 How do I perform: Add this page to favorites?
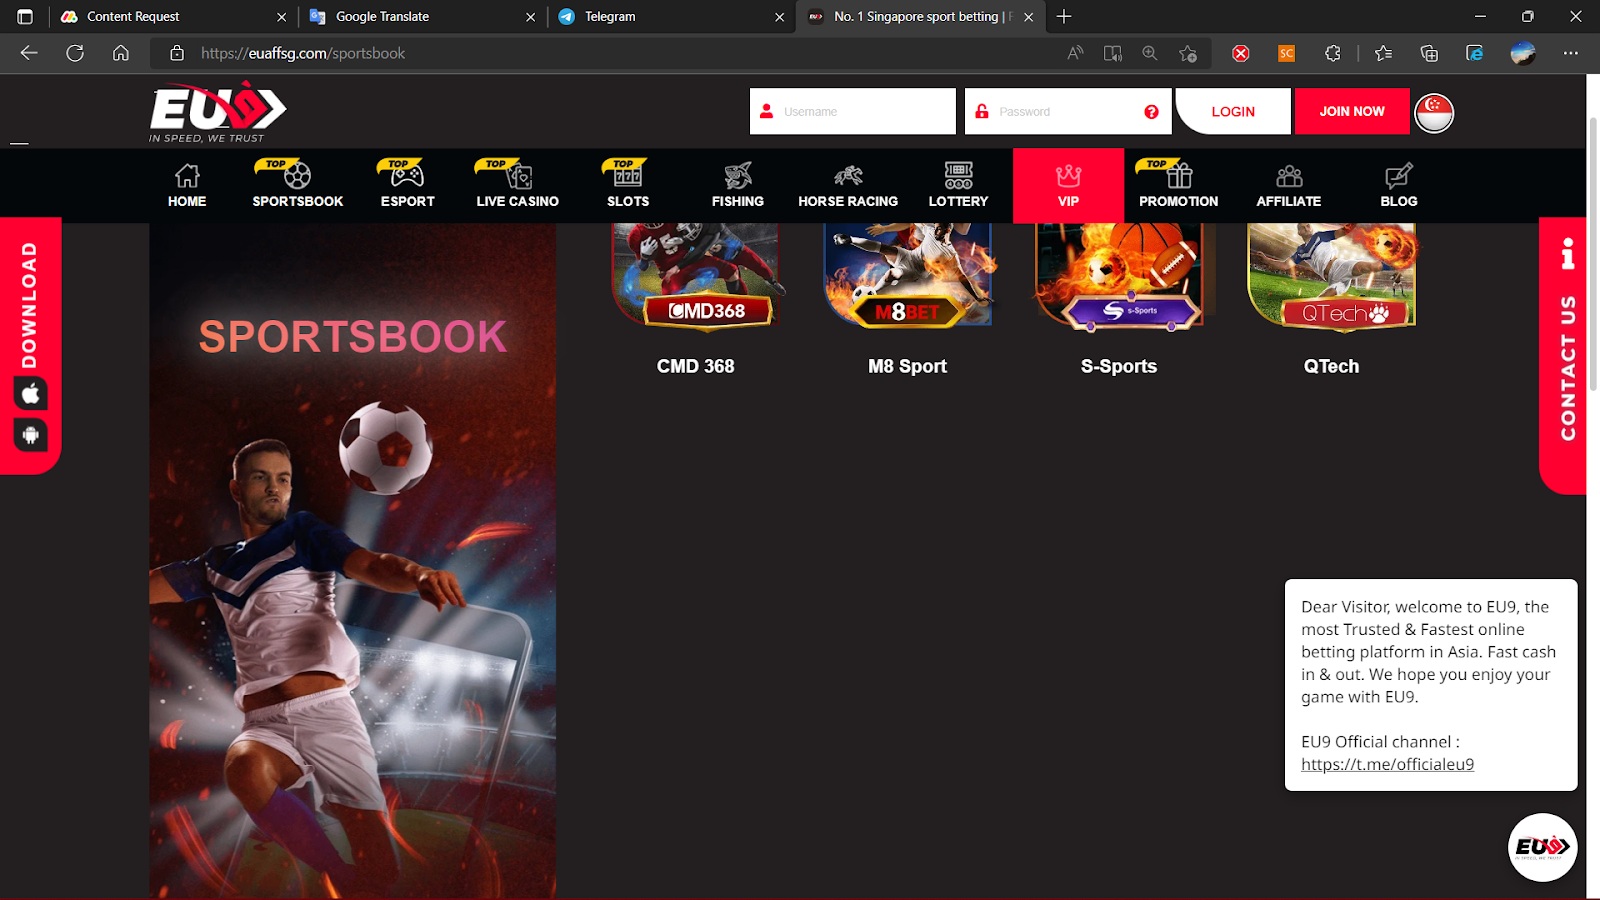click(1188, 53)
